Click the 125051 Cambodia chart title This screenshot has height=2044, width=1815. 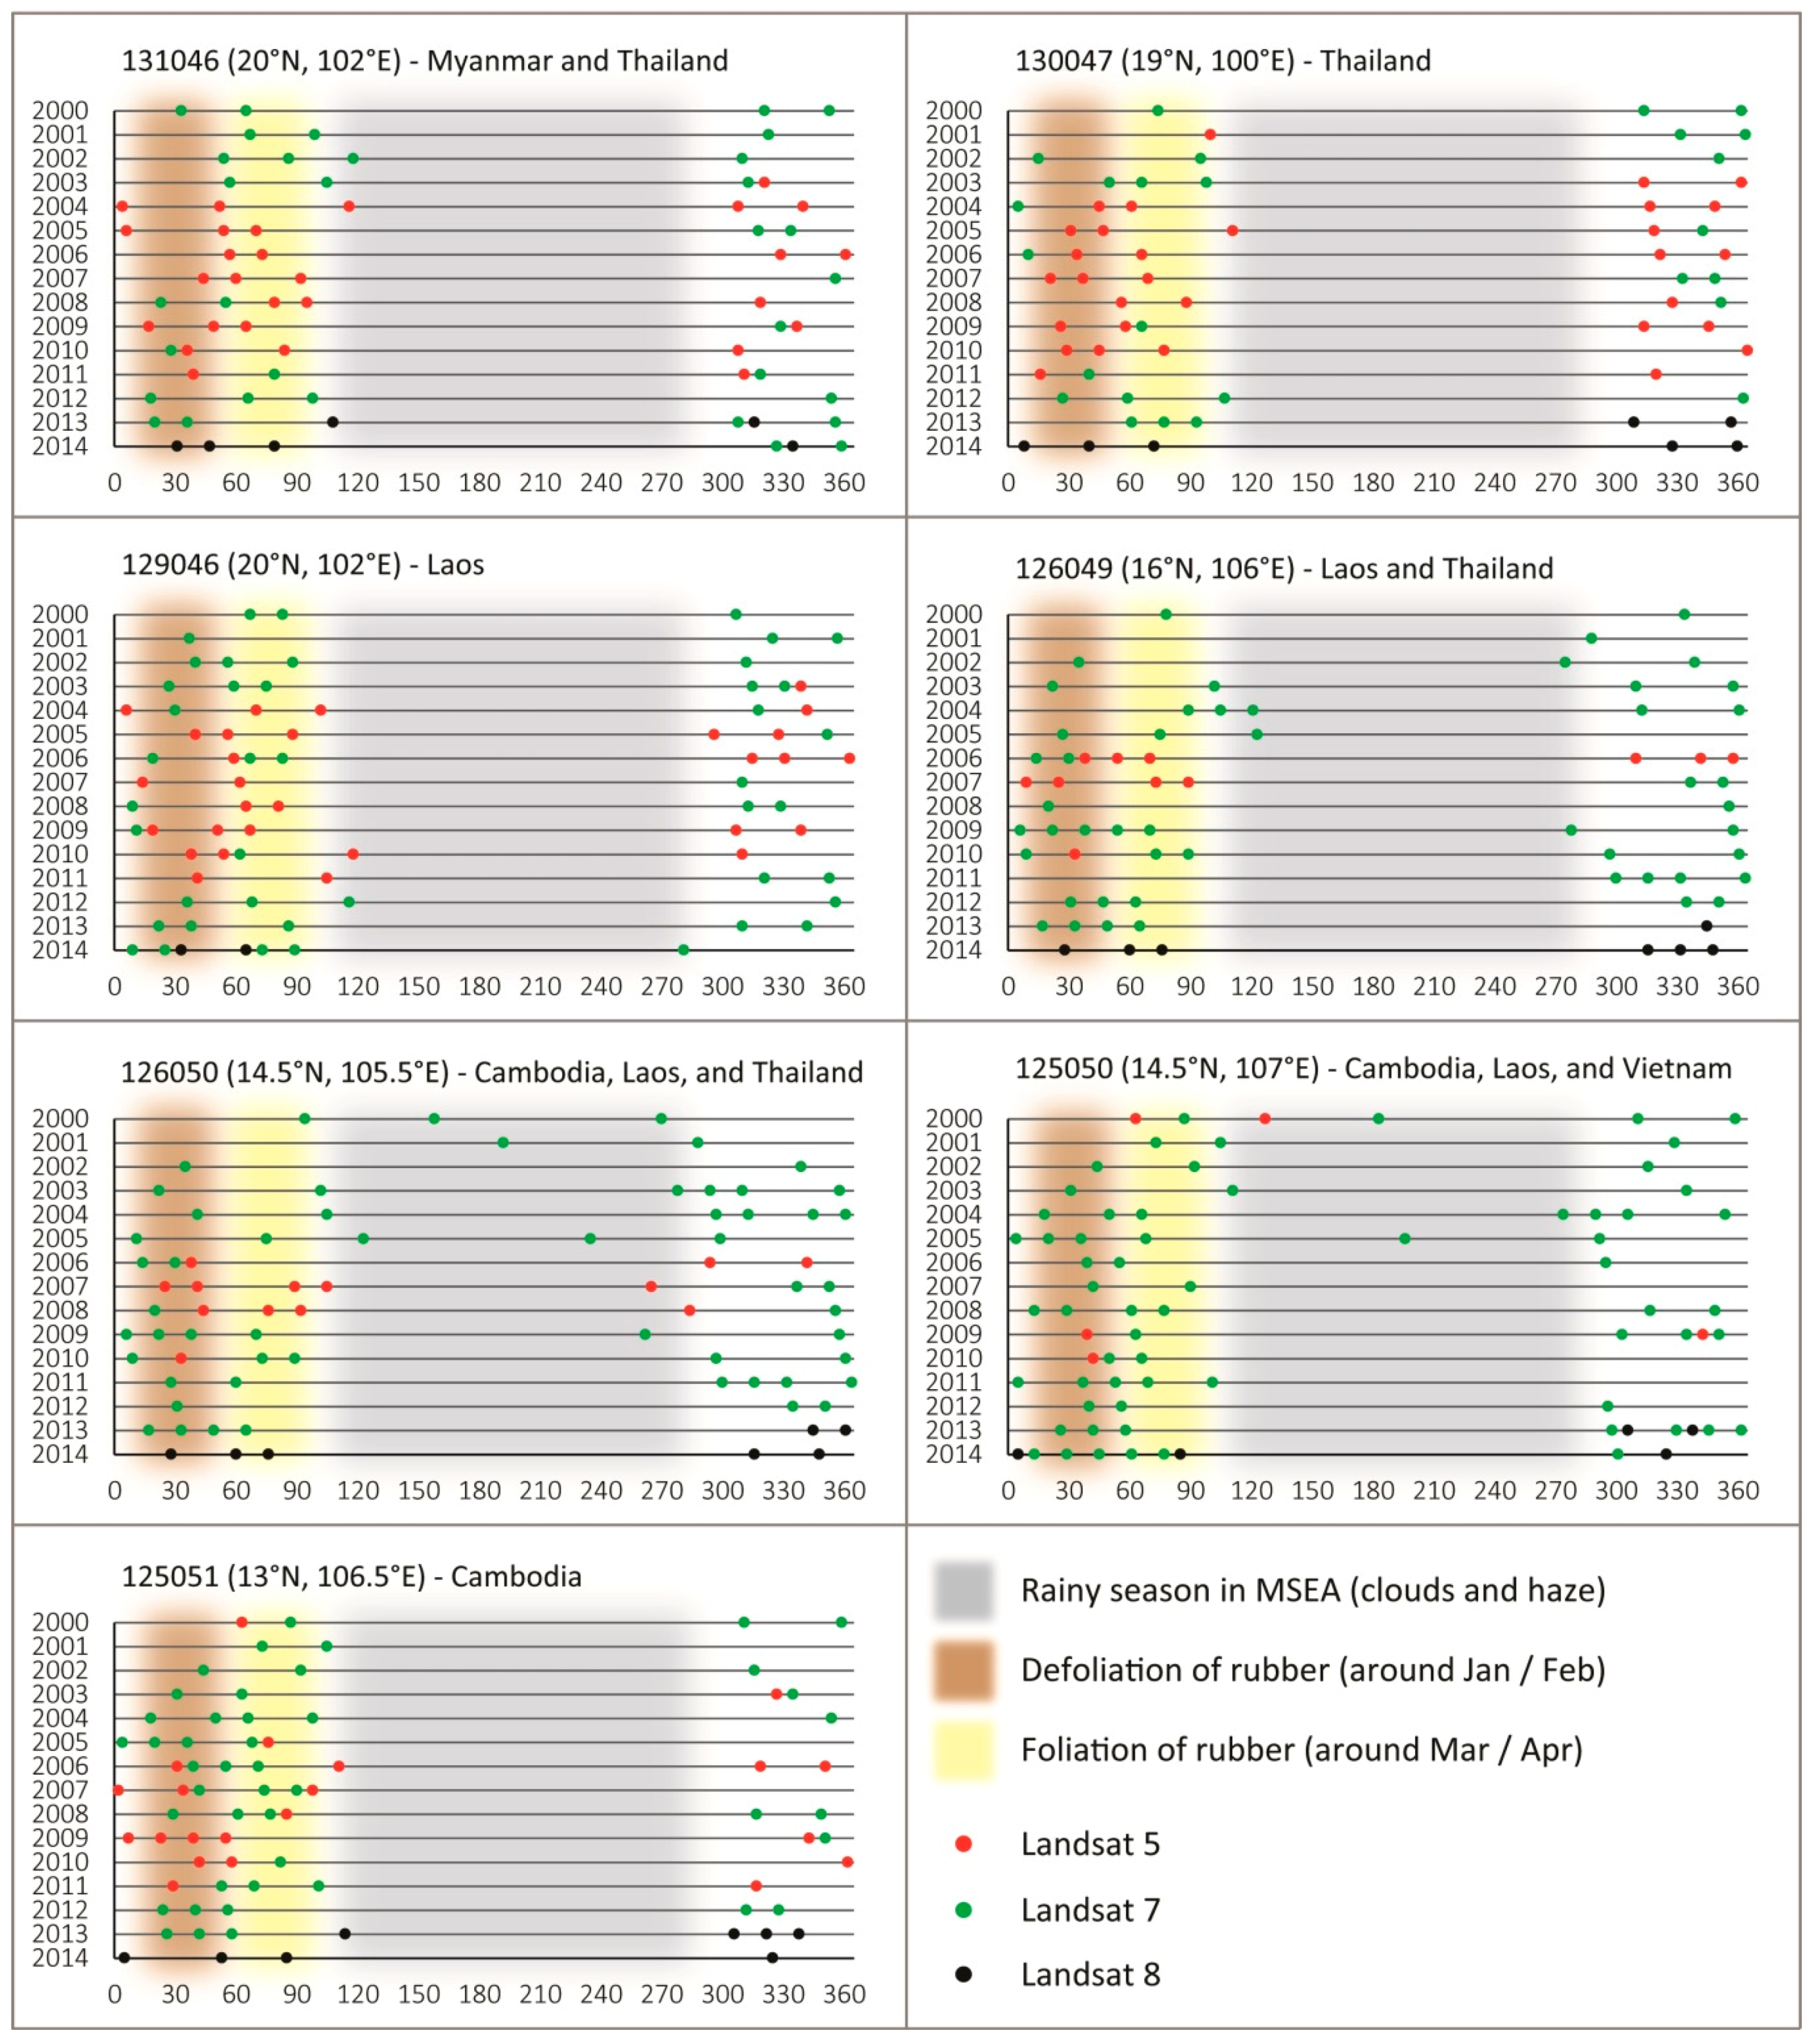(352, 1578)
